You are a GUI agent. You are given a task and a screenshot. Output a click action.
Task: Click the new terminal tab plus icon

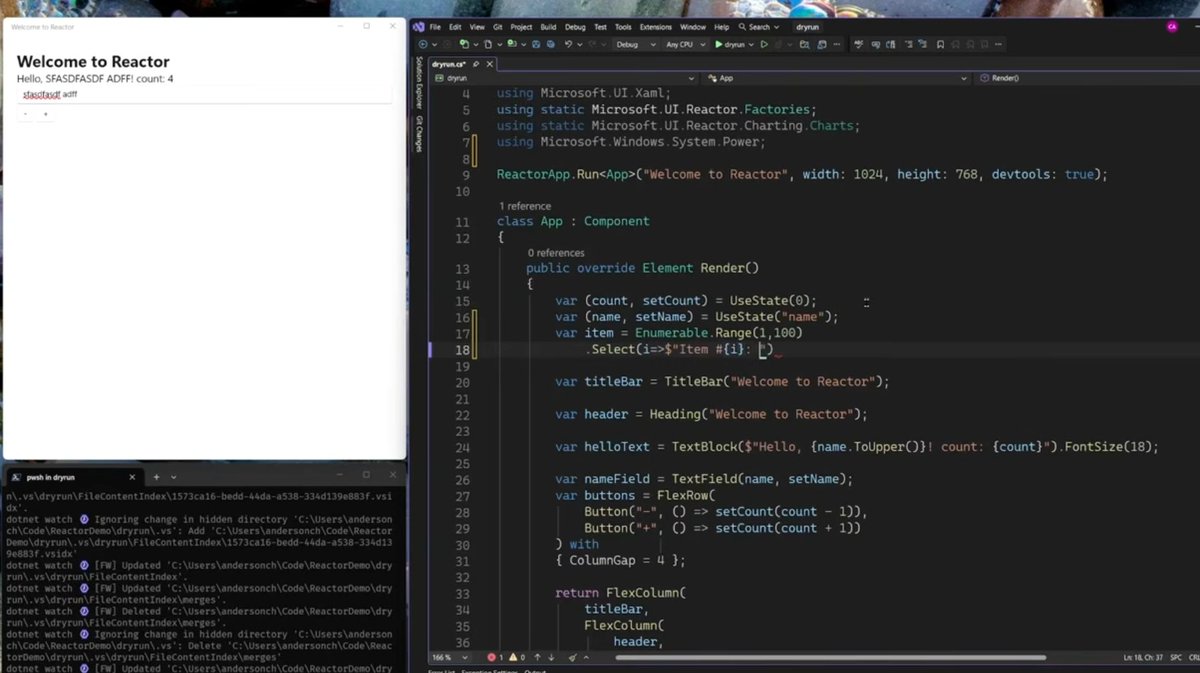pyautogui.click(x=156, y=477)
